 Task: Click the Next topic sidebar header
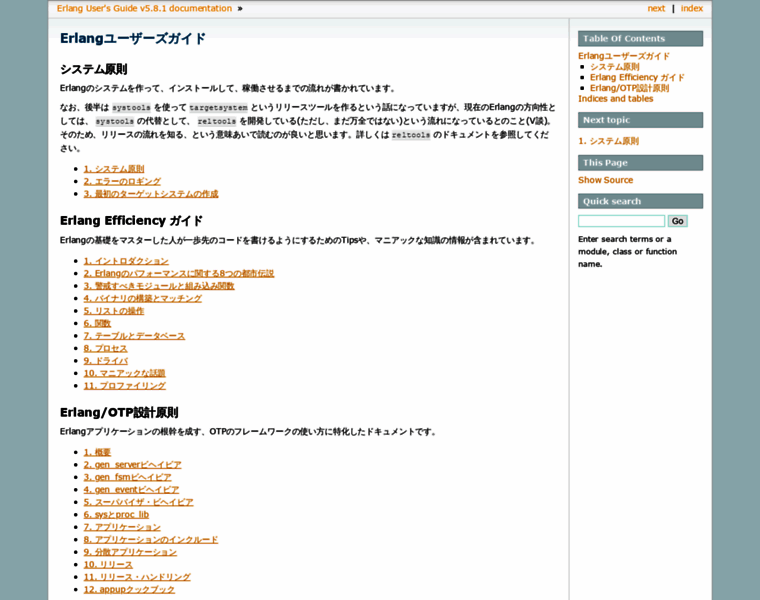(x=640, y=120)
